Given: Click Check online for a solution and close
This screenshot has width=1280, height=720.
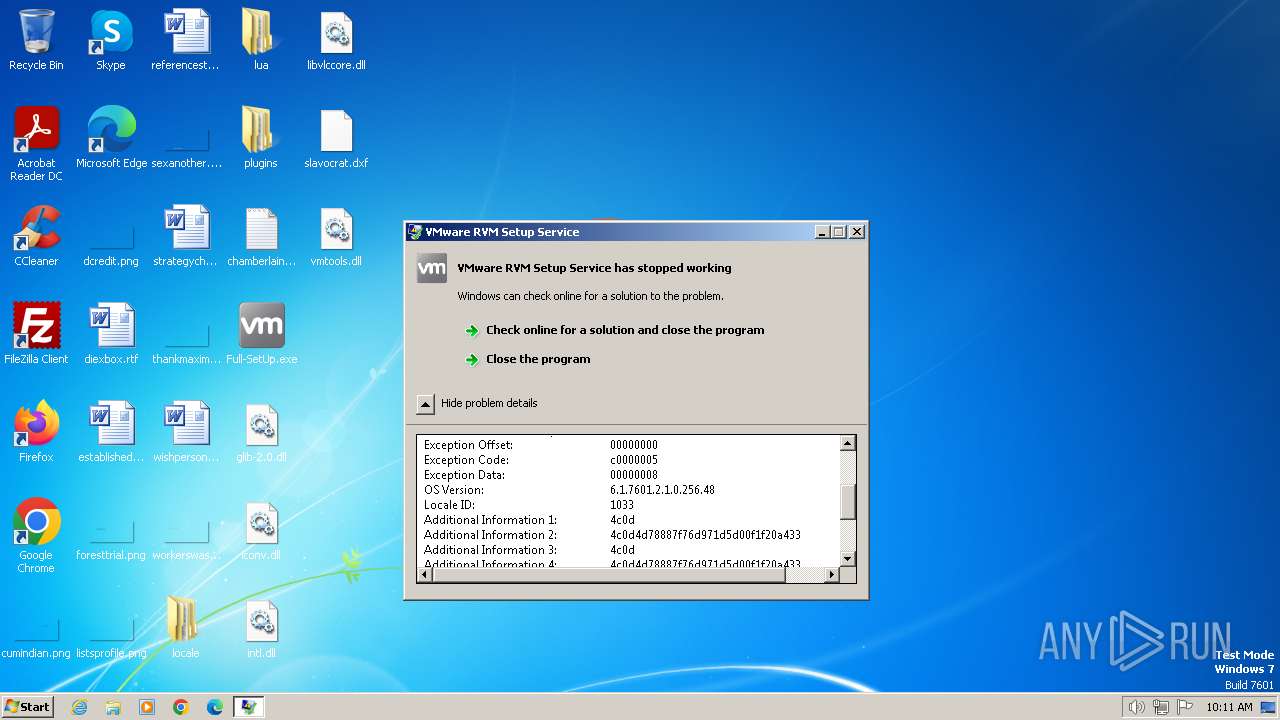Looking at the screenshot, I should [x=624, y=330].
